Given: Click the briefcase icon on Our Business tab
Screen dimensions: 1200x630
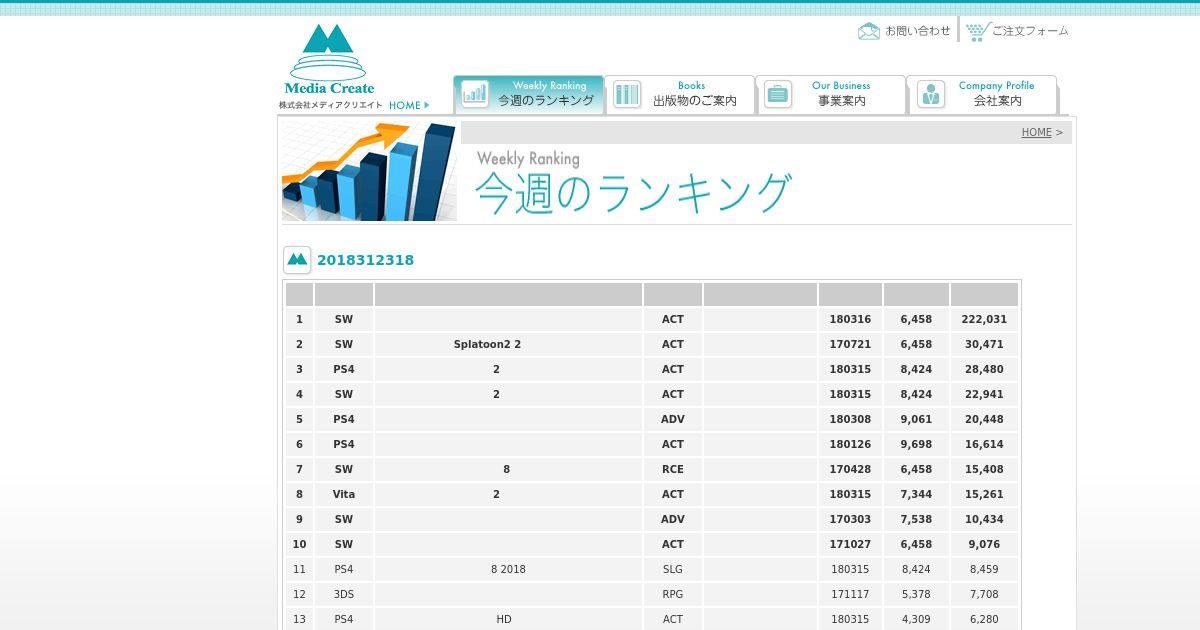Looking at the screenshot, I should (x=778, y=94).
